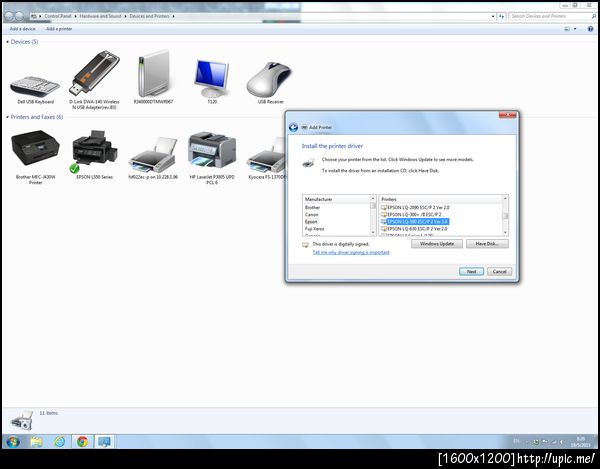Click the back arrow in Add Printer wizard

pos(293,127)
